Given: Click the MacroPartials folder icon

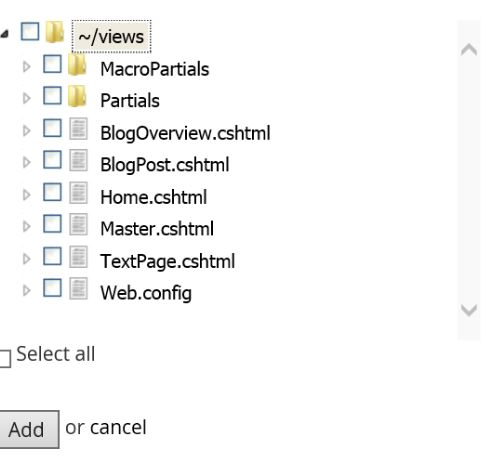Looking at the screenshot, I should click(77, 64).
